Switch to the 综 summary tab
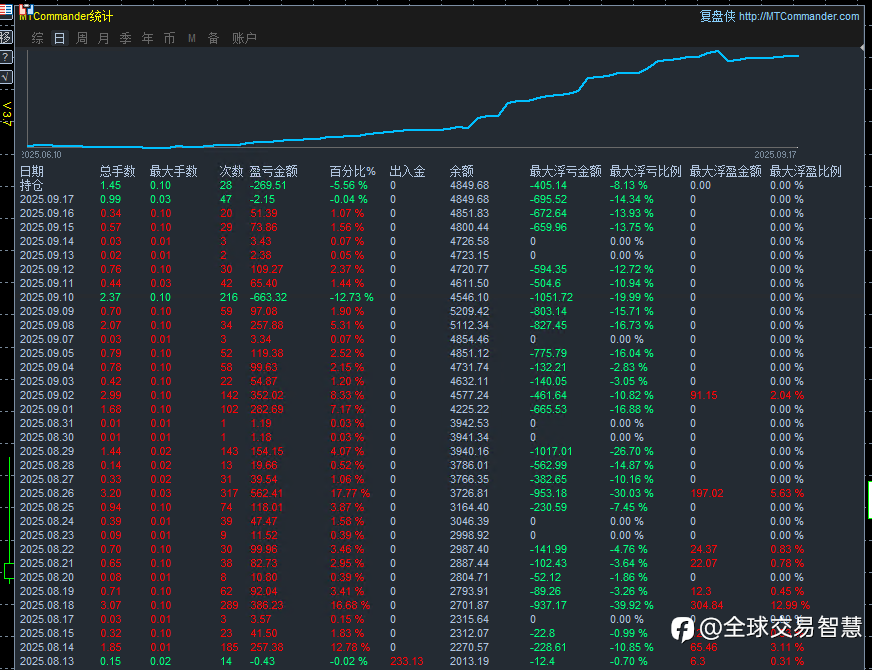This screenshot has height=670, width=872. (x=37, y=38)
